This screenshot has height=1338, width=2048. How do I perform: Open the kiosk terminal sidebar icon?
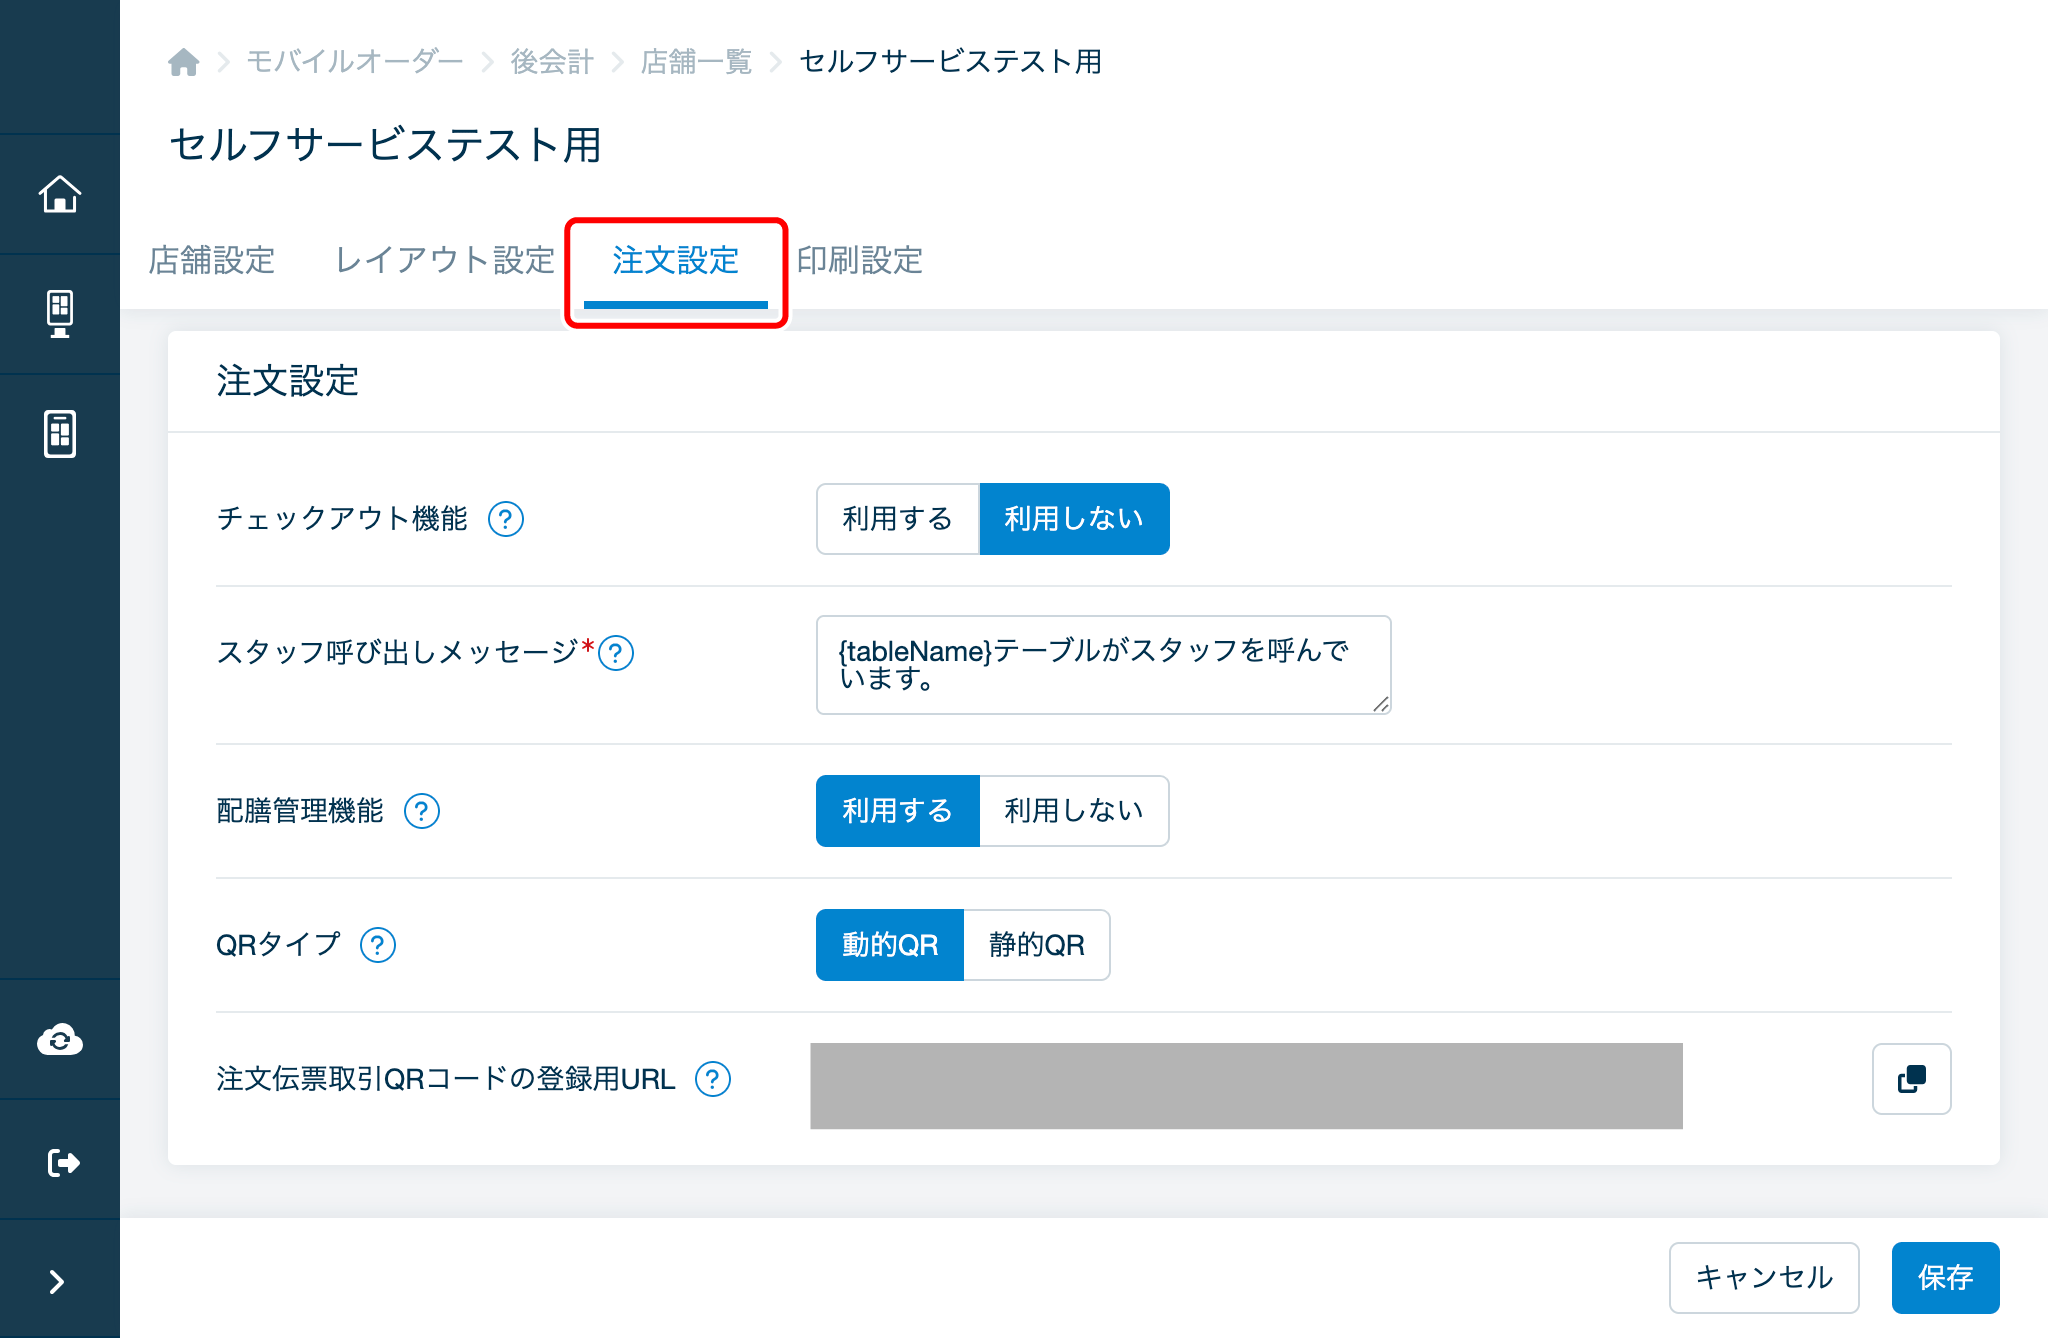pos(60,314)
